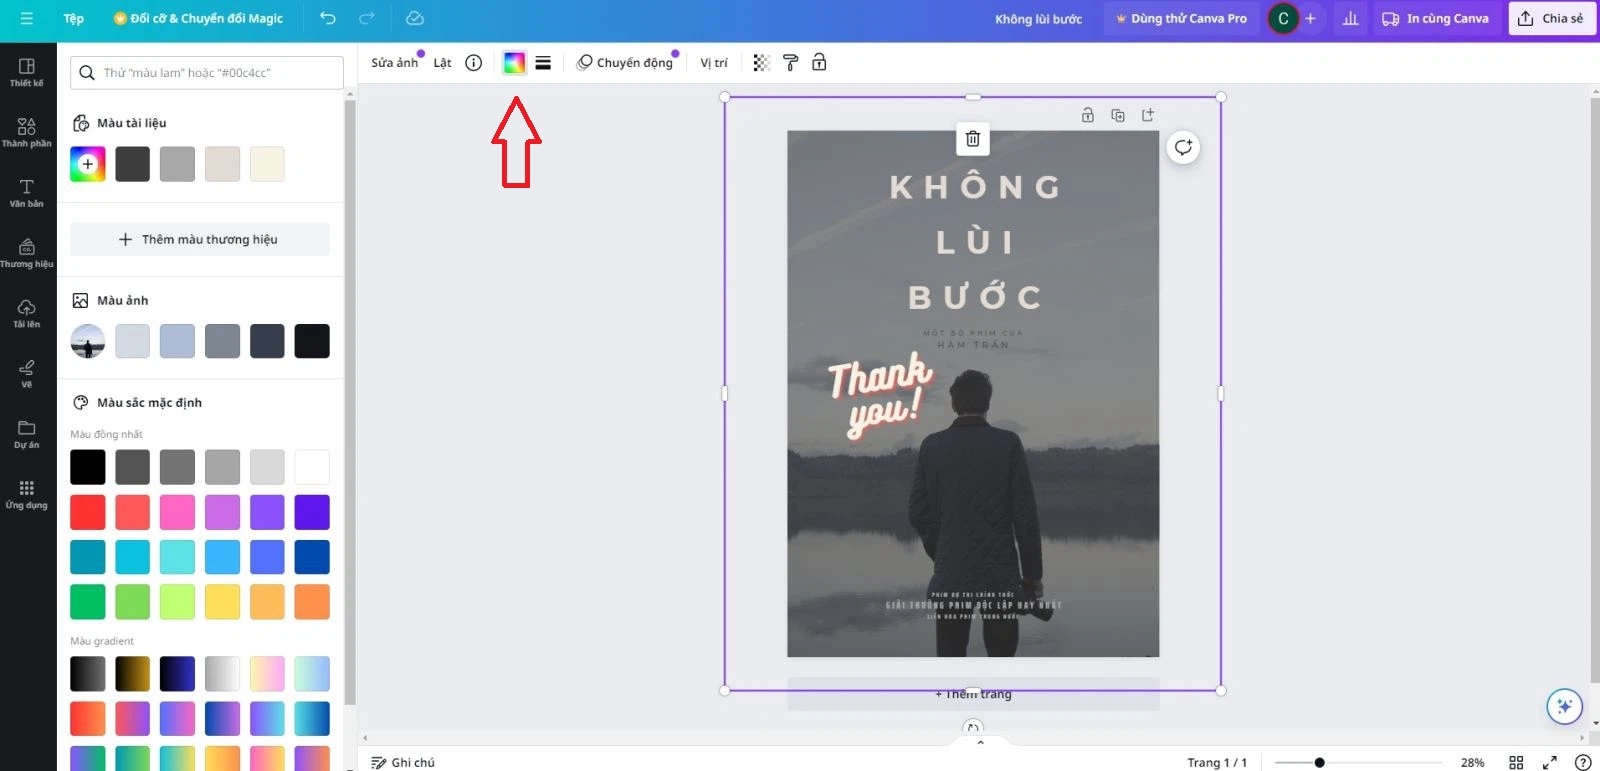Screen dimensions: 1600x771
Task: Open rainbow color picker icon
Action: tap(514, 63)
